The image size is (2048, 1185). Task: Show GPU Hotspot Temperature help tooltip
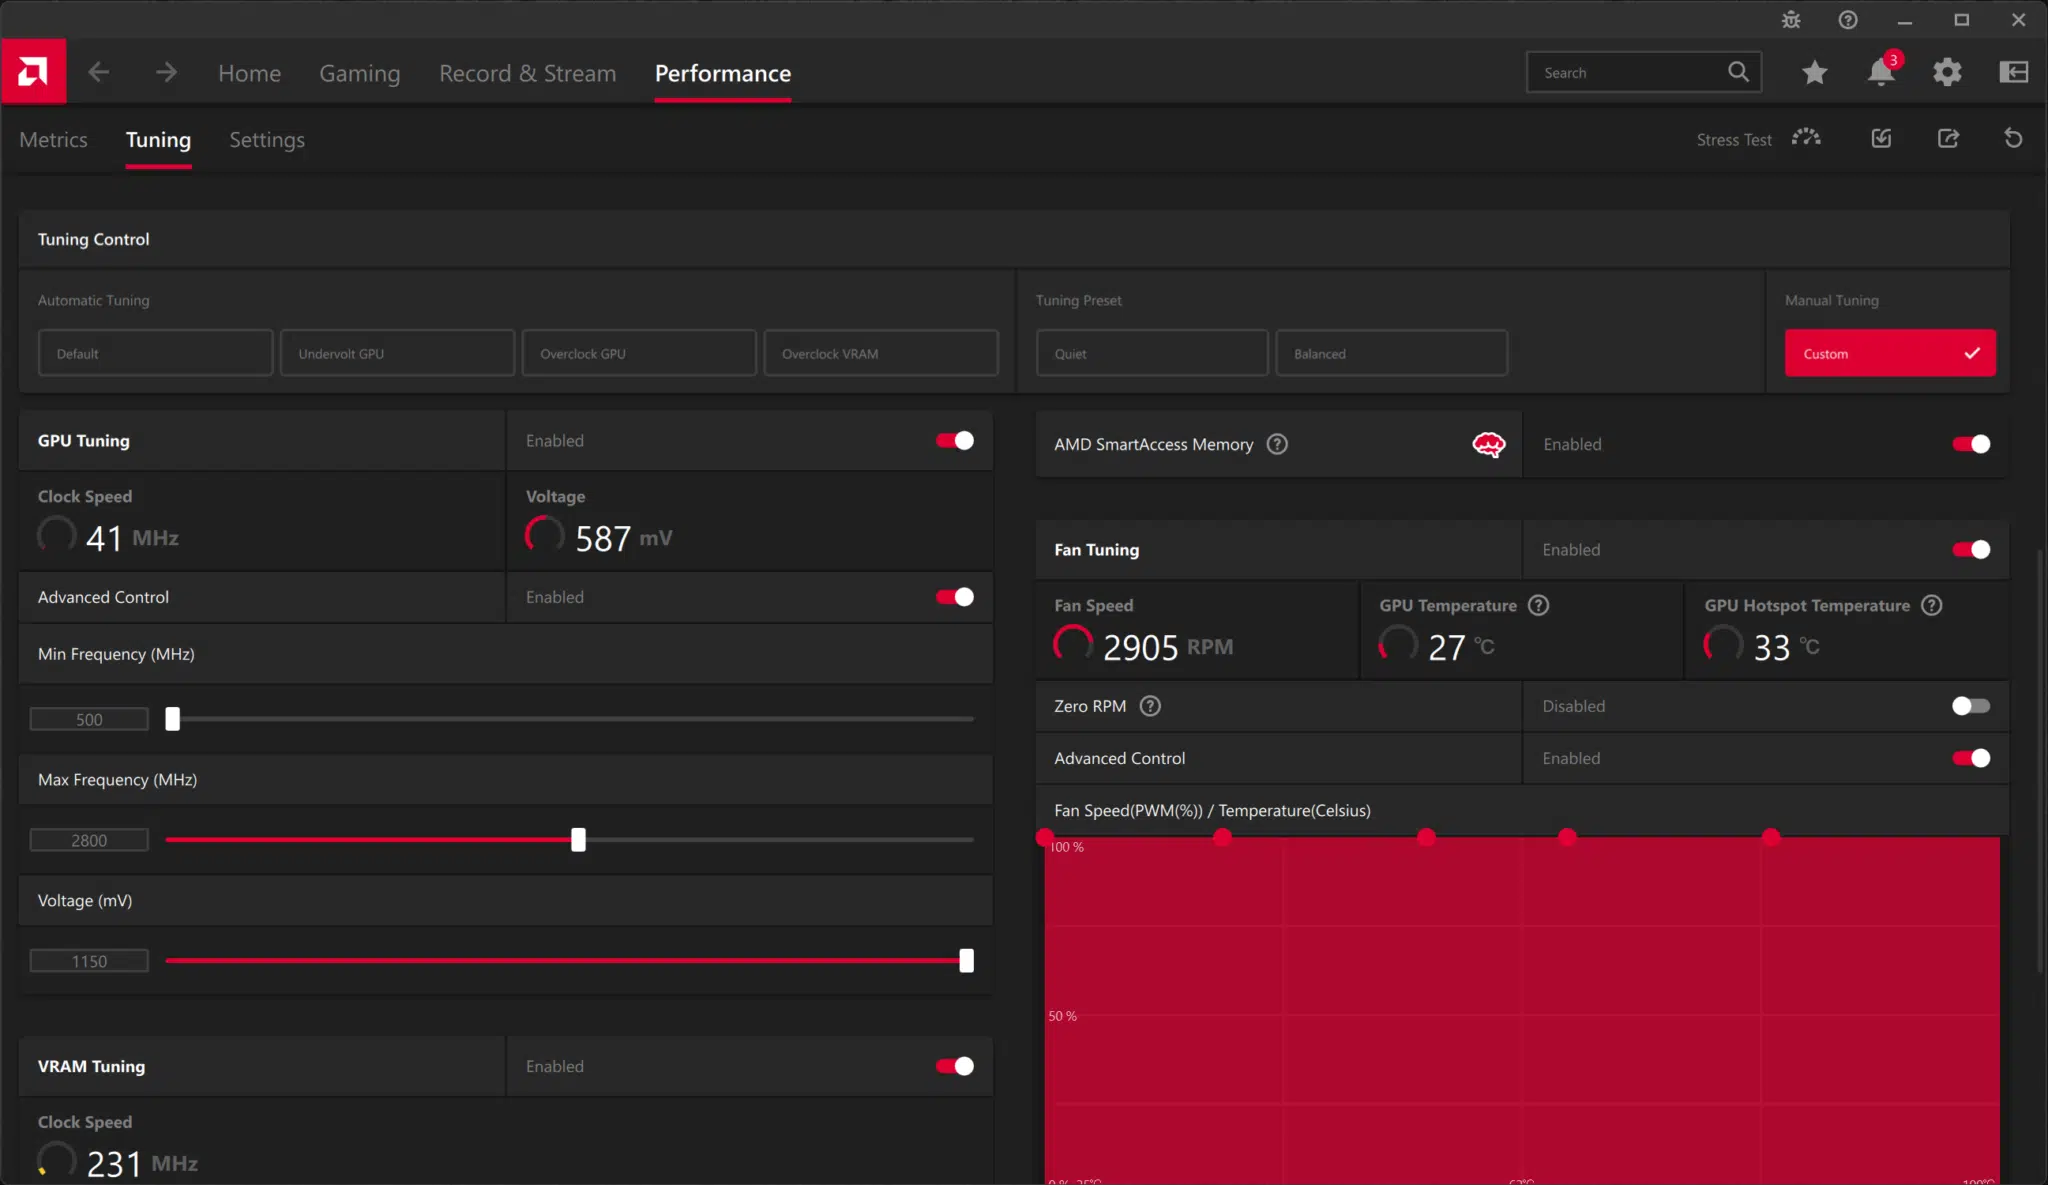coord(1932,605)
